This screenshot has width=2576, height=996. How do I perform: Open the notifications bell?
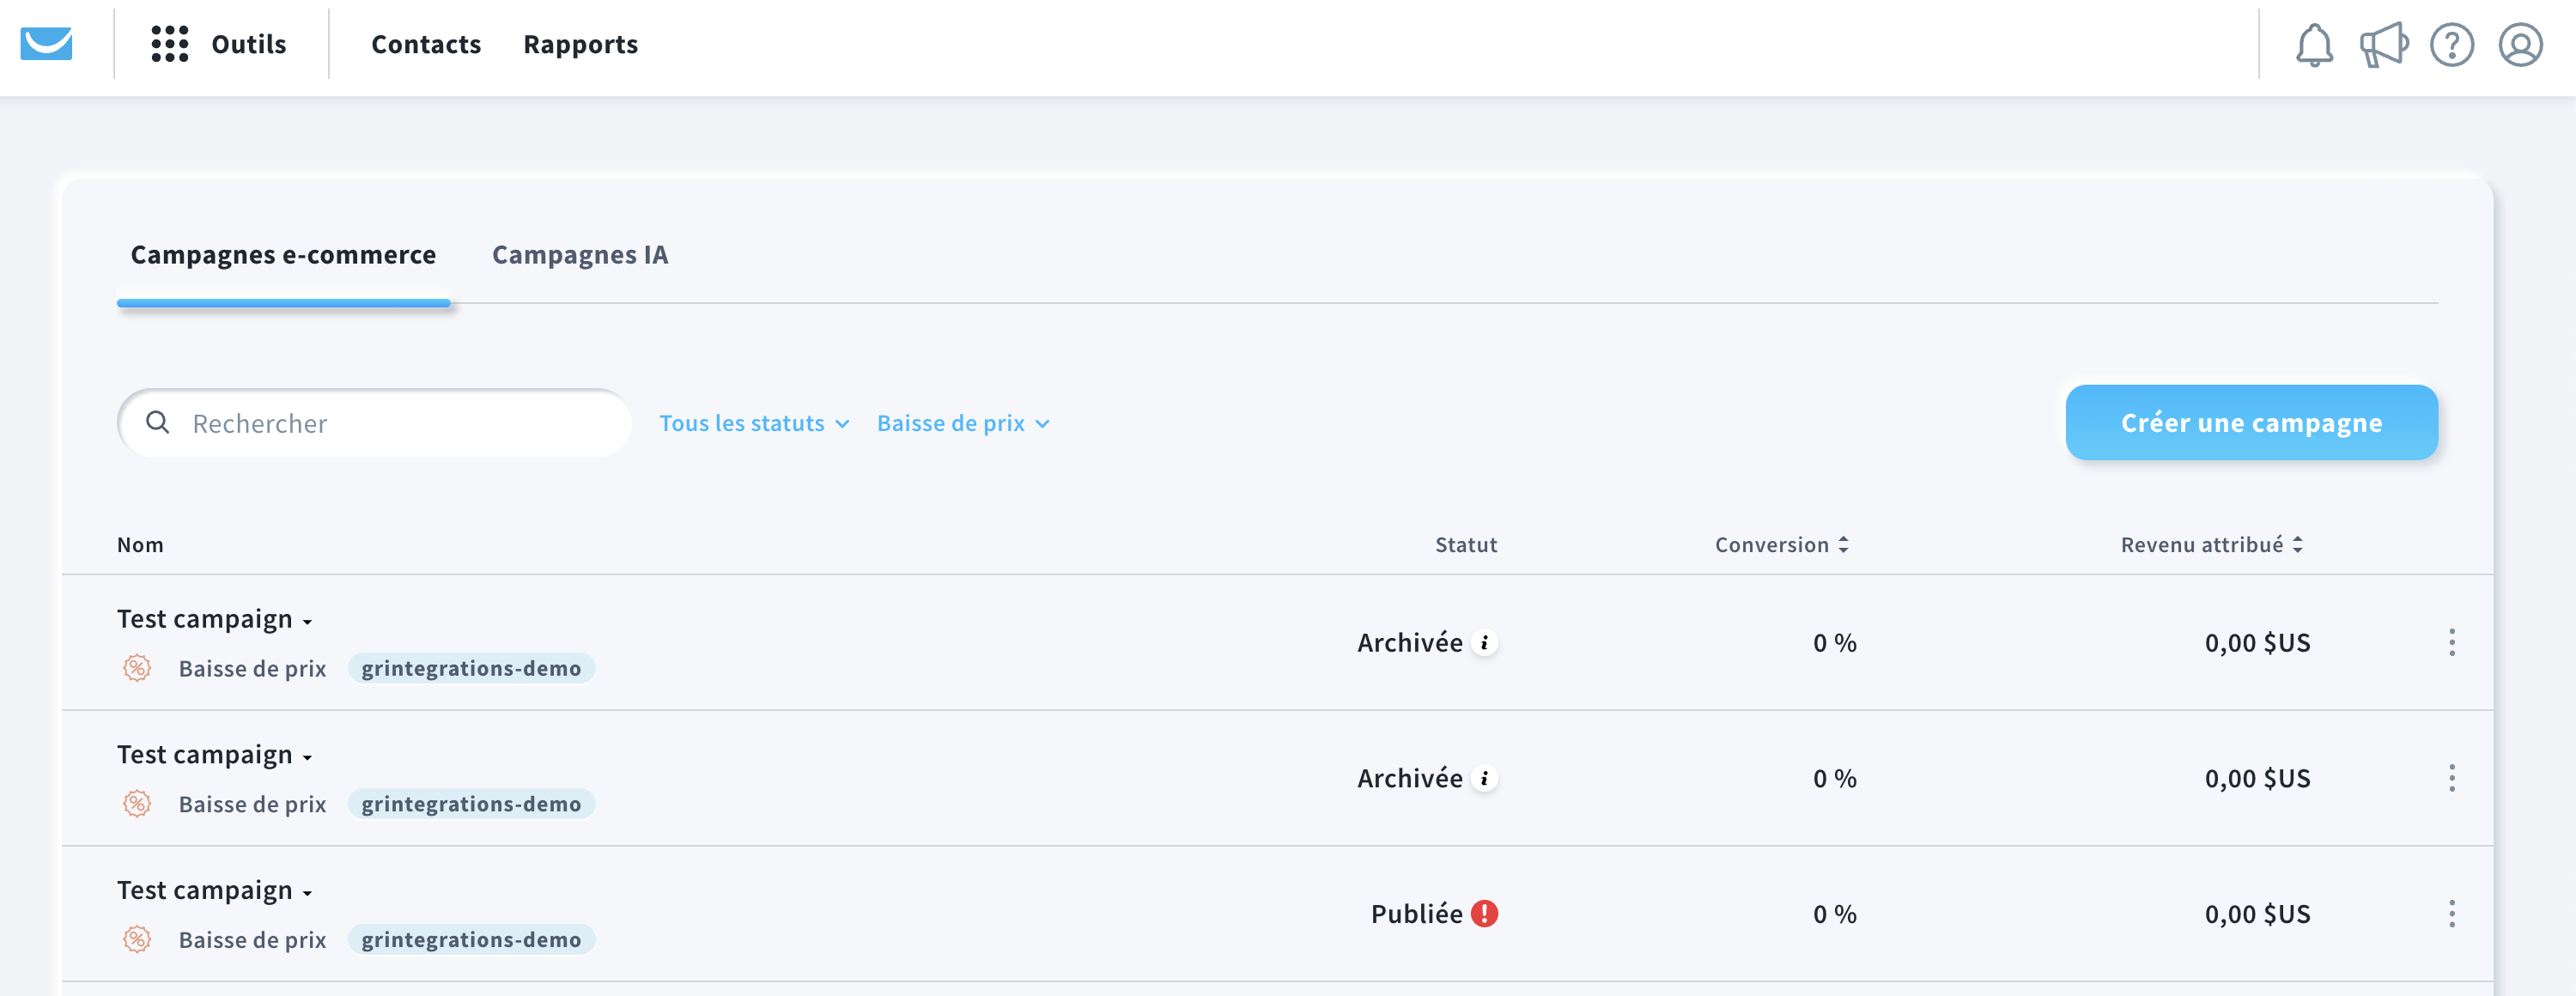click(2313, 46)
